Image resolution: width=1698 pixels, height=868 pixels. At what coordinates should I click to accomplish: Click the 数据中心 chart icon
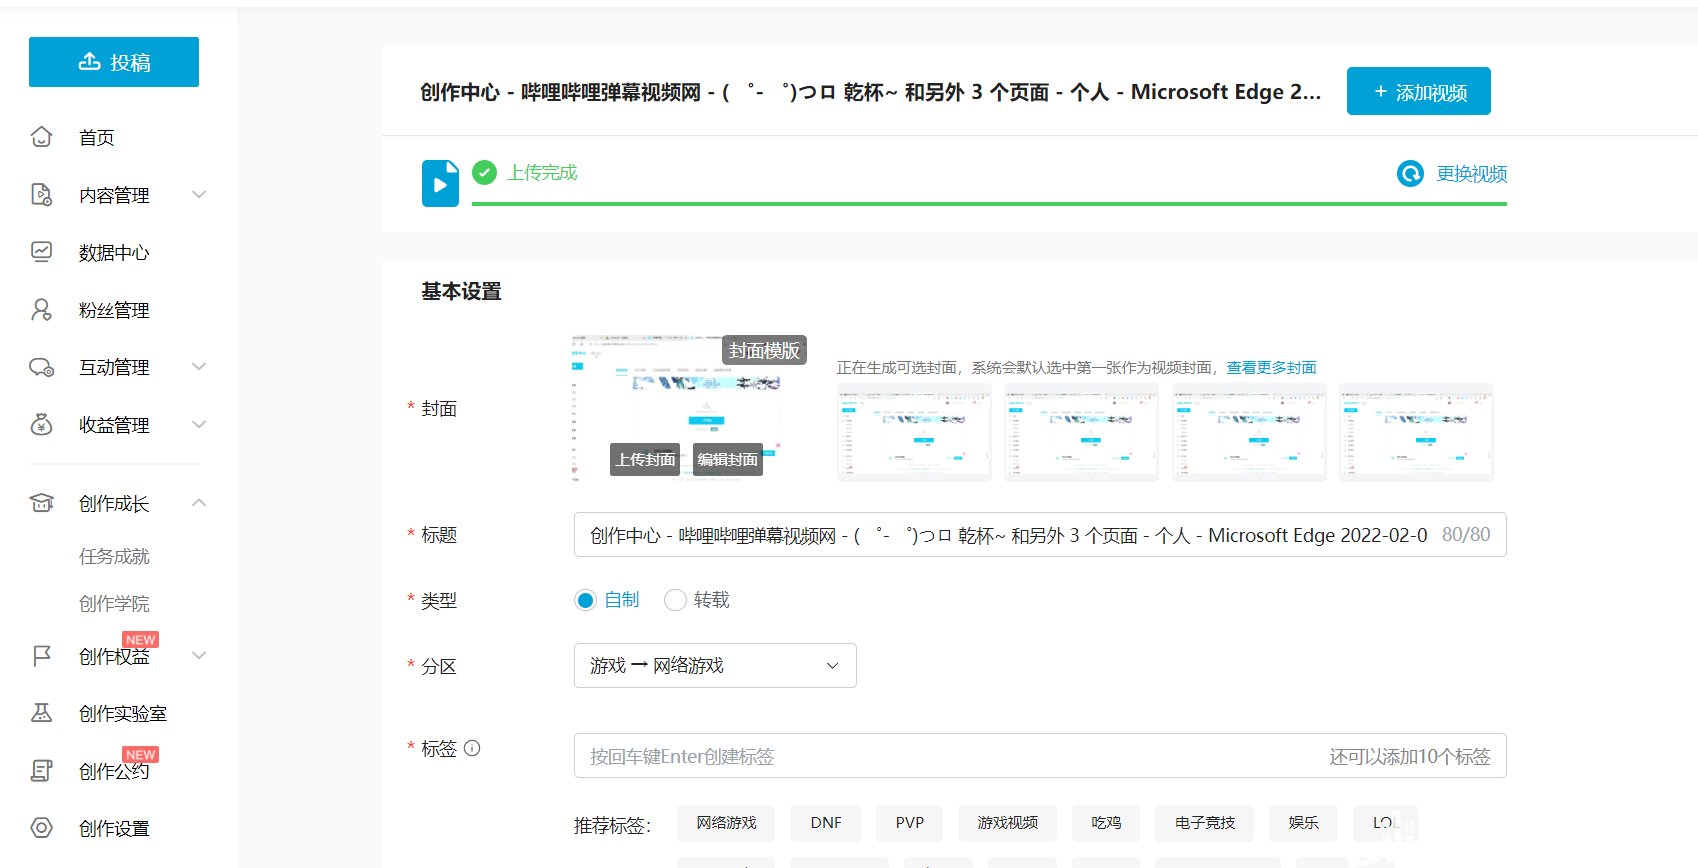point(41,252)
